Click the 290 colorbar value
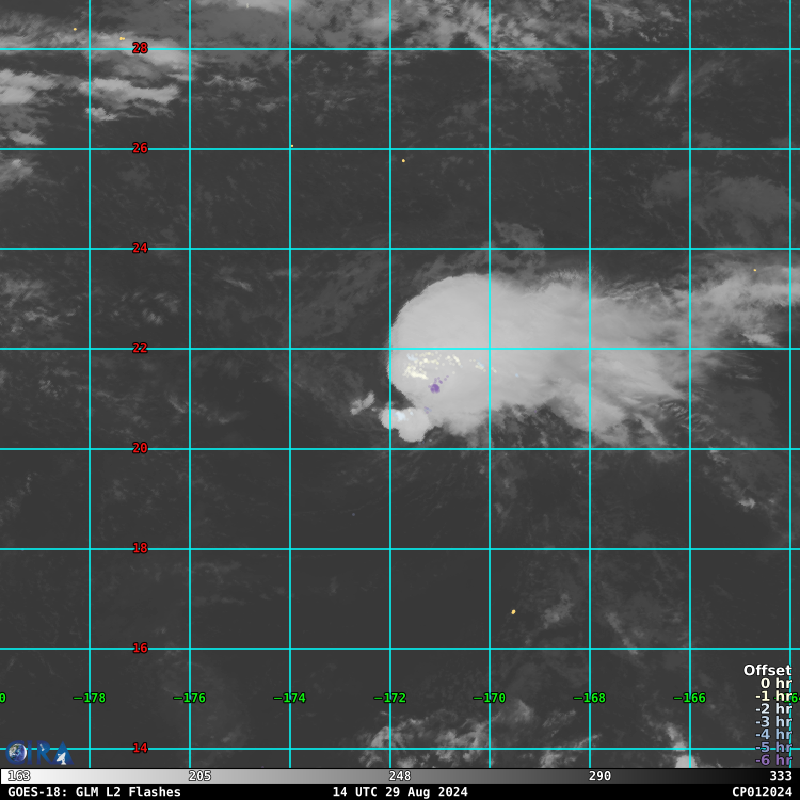Screen dimensions: 800x800 pyautogui.click(x=599, y=776)
